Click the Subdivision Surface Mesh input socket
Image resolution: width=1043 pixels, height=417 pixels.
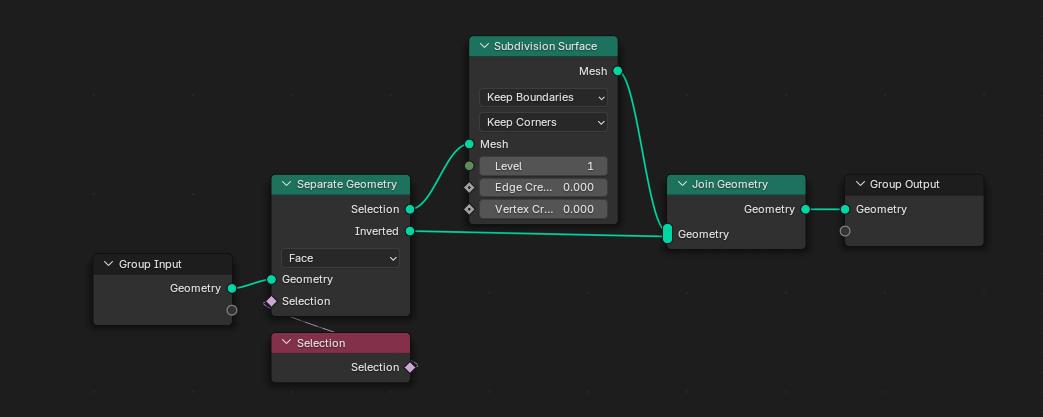pos(469,144)
